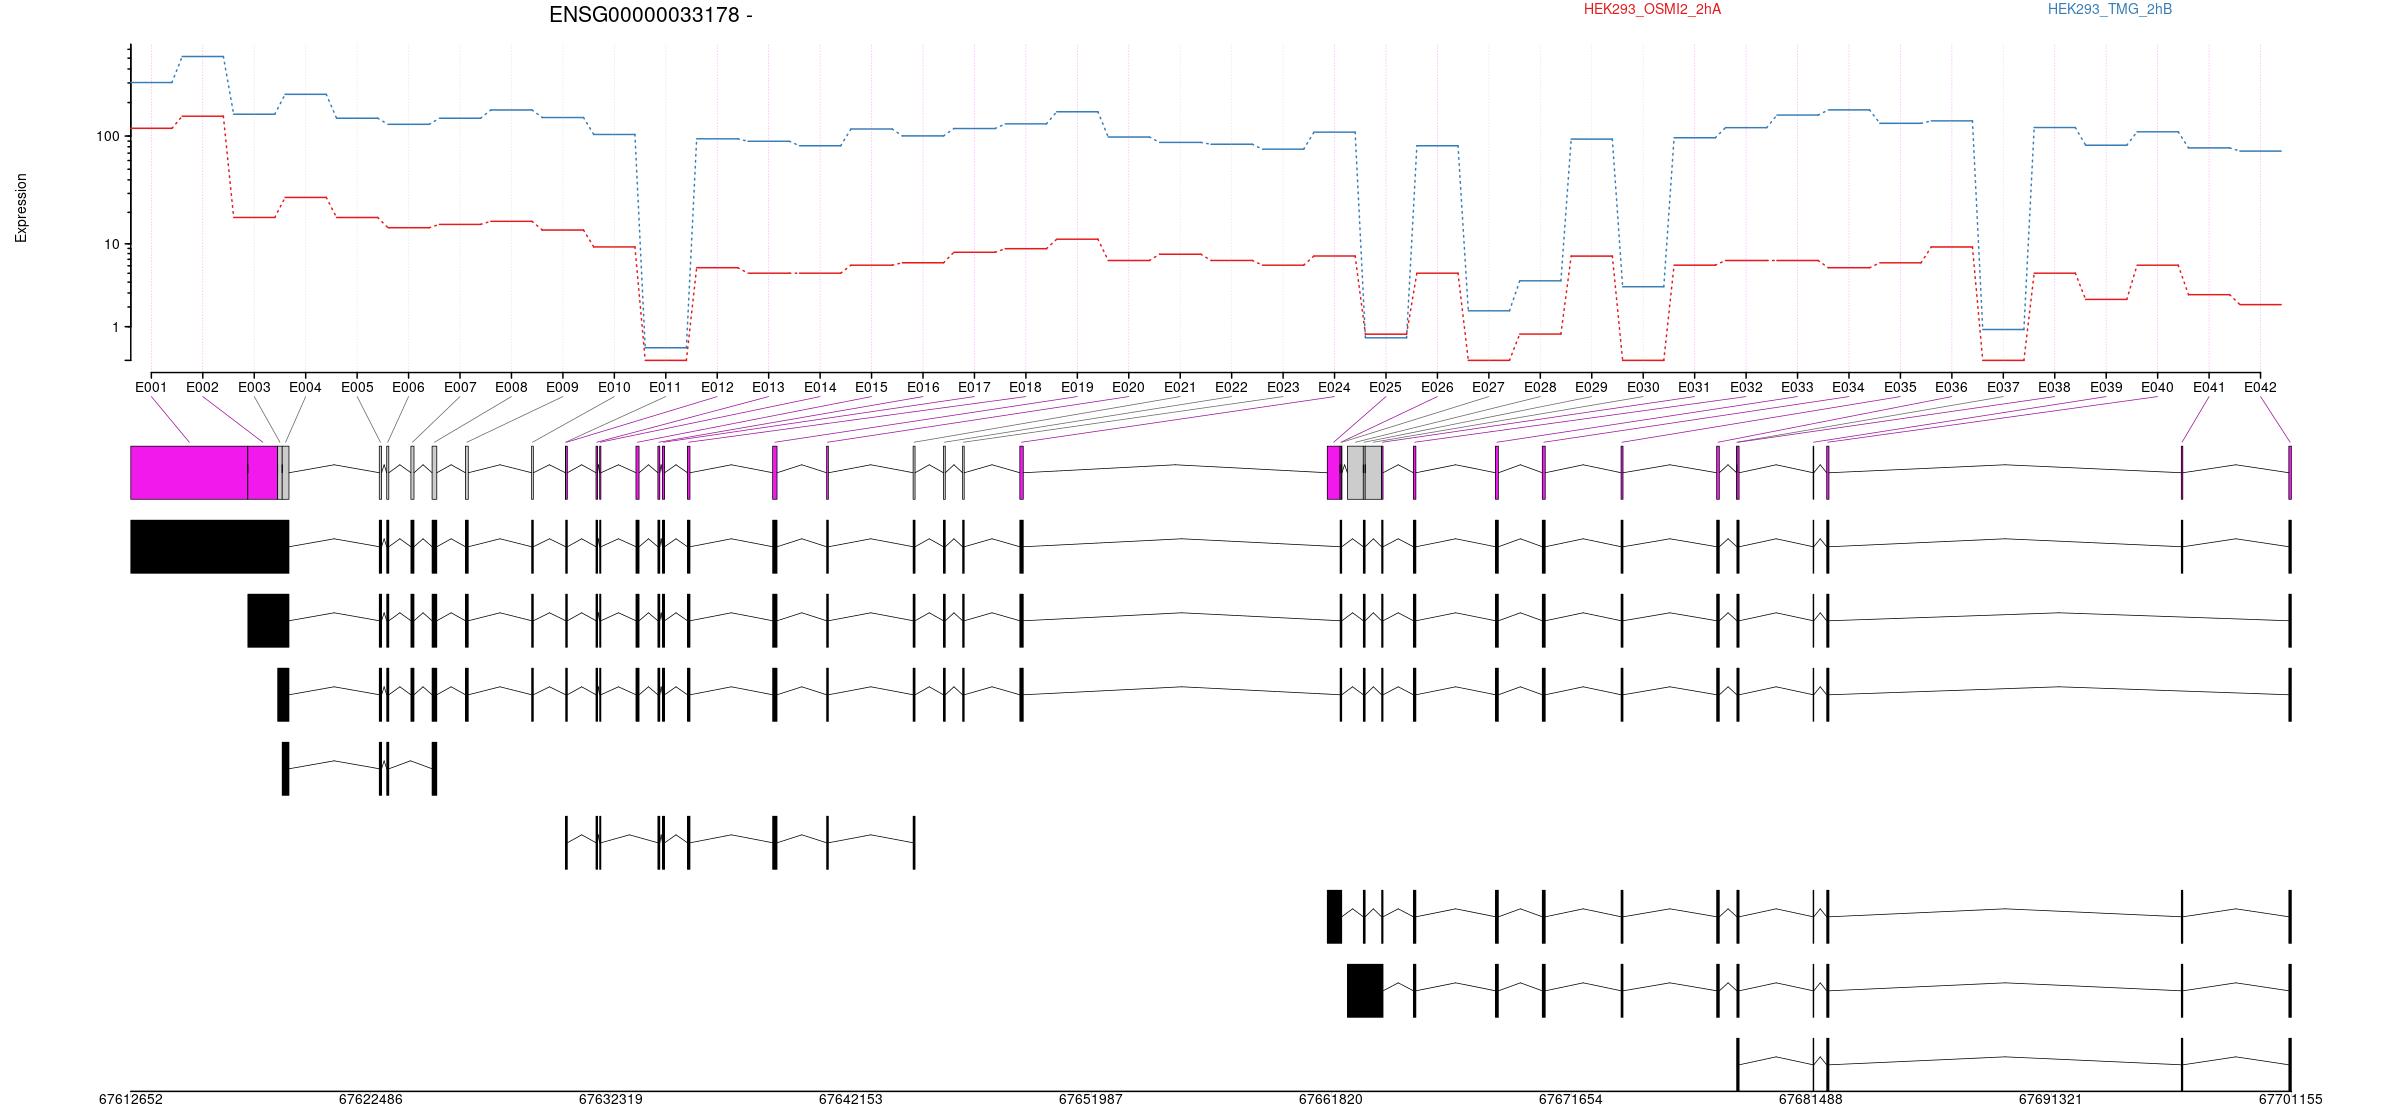The height and width of the screenshot is (1120, 2400).
Task: Click exon label E028
Action: point(1540,387)
